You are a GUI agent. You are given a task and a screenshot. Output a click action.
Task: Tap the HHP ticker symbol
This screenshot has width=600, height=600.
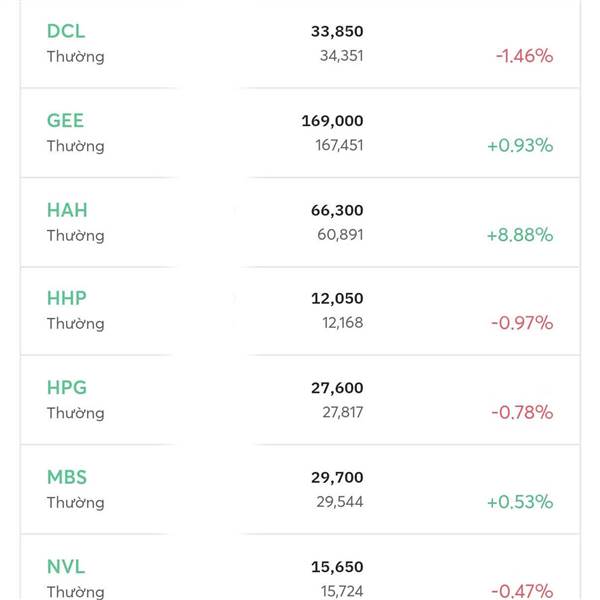[x=67, y=298]
